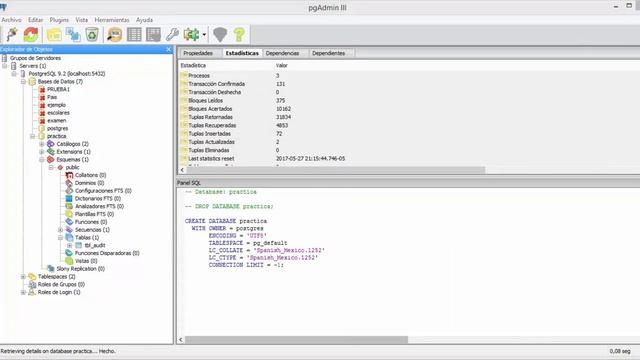Screen dimensions: 640x360
Task: Select Analizadores FTS (0) item
Action: coord(99,206)
